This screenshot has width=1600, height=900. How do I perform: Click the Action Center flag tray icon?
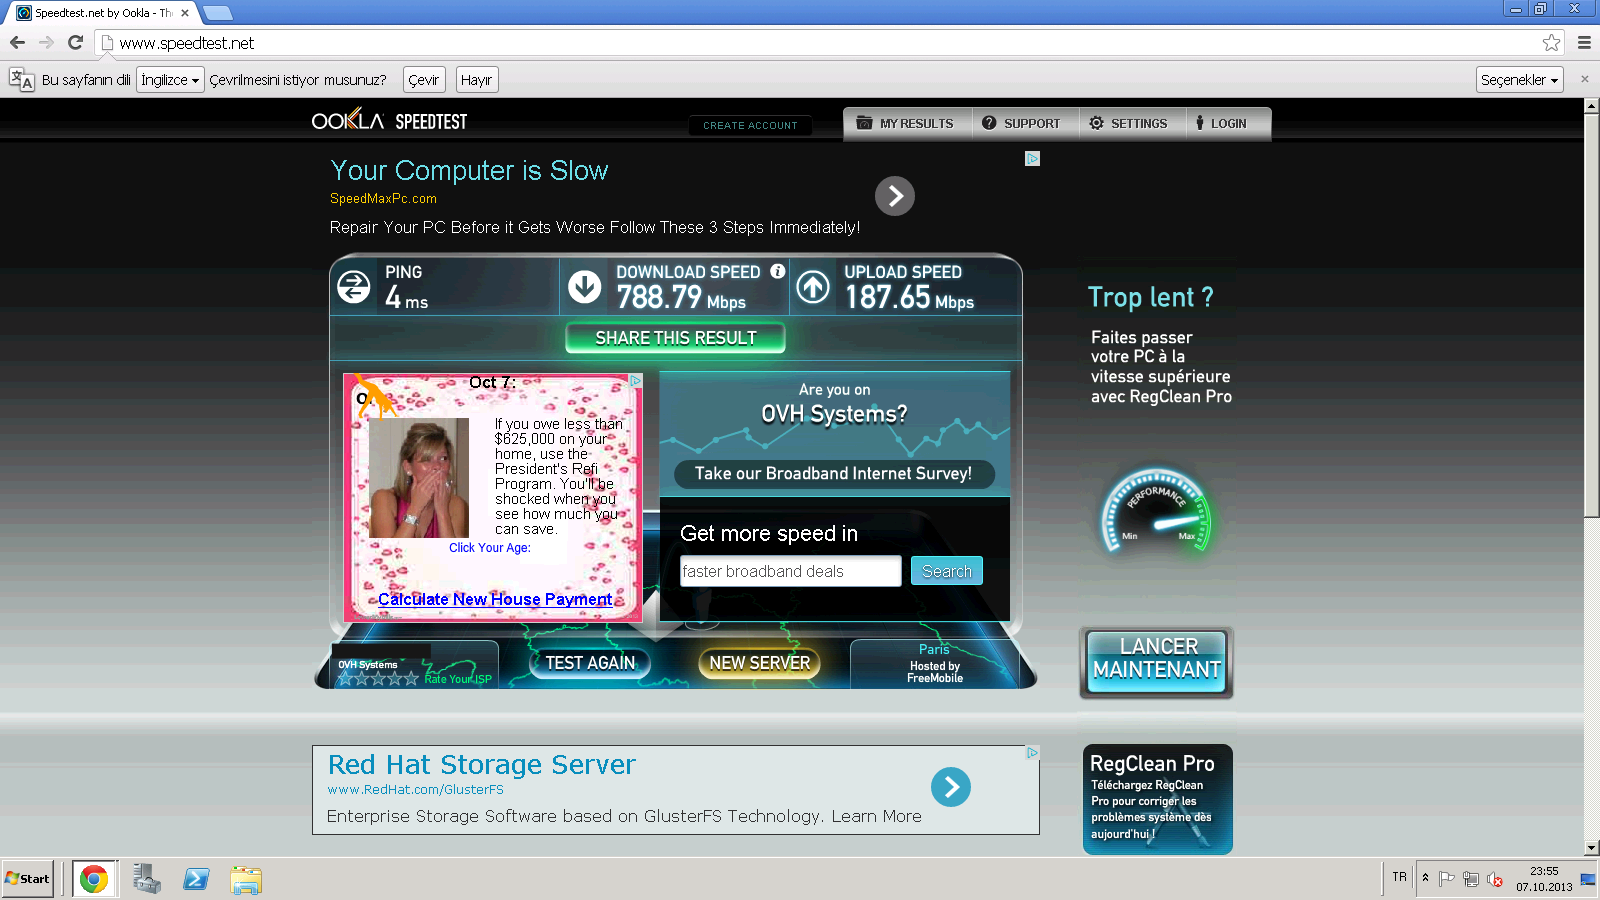coord(1446,879)
